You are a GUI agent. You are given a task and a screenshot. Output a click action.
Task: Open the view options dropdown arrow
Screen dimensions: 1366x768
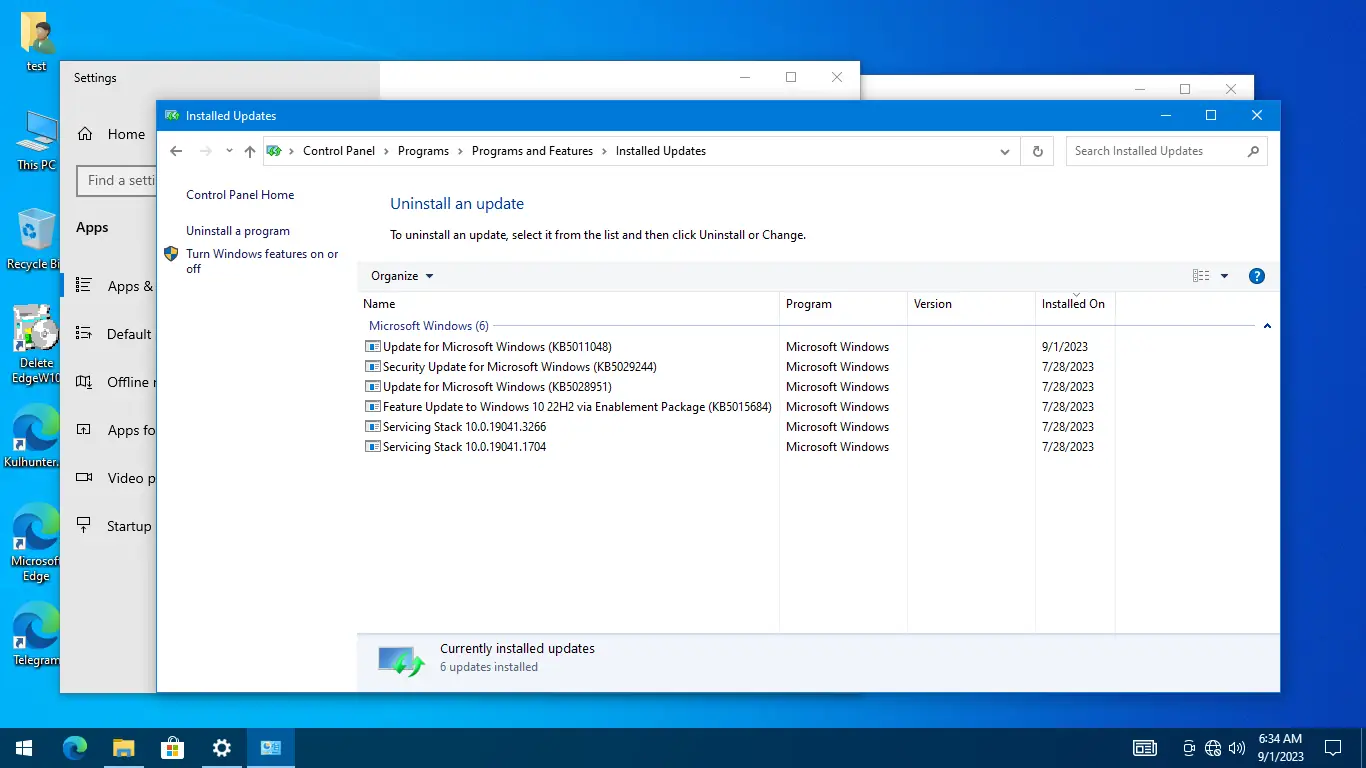tap(1224, 276)
